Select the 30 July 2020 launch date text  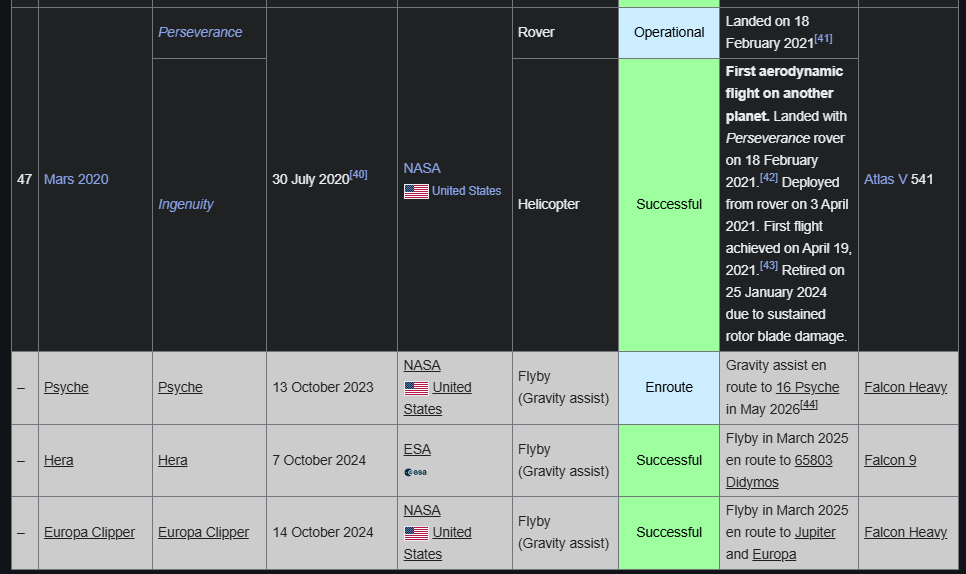coord(310,179)
